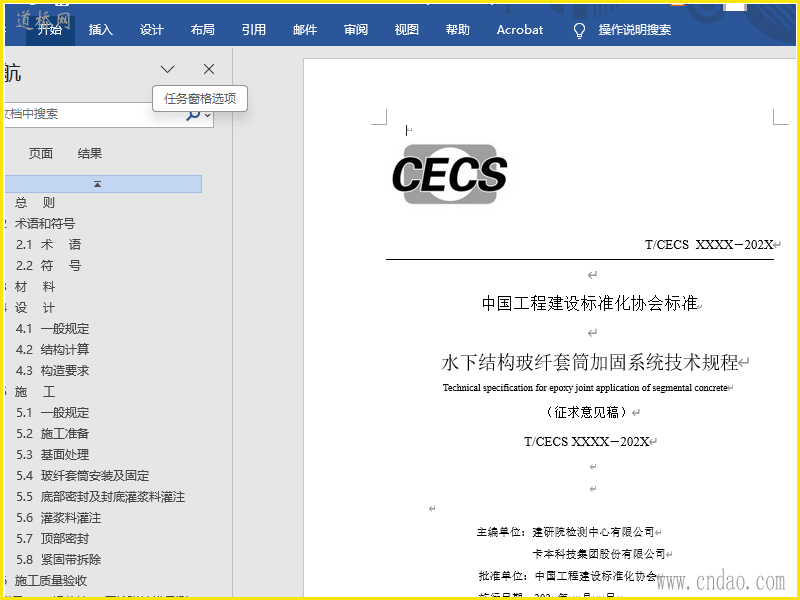Click line 批准单位:中国工程建设标准化协会

(568, 576)
